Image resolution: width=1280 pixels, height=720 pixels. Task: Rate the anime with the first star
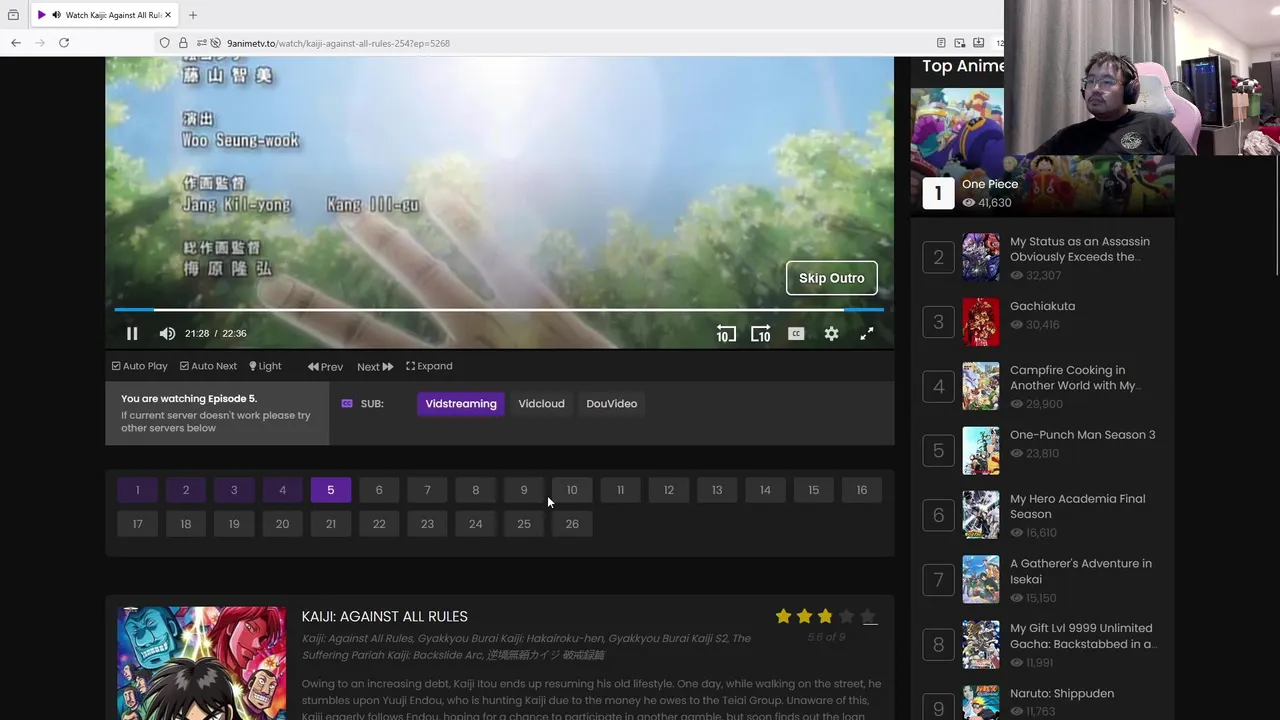pyautogui.click(x=783, y=617)
